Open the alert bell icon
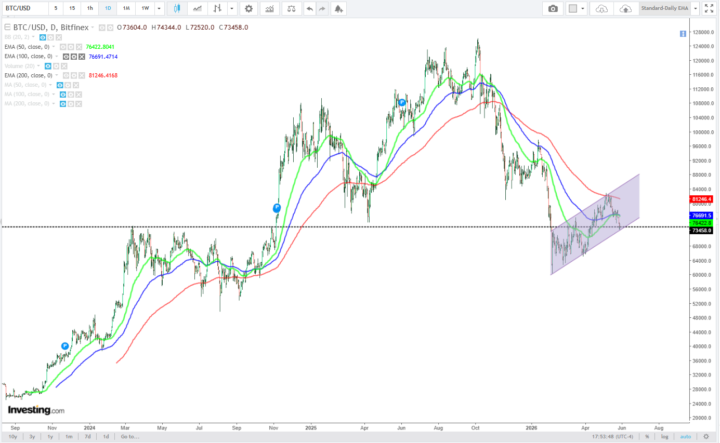 pos(338,9)
